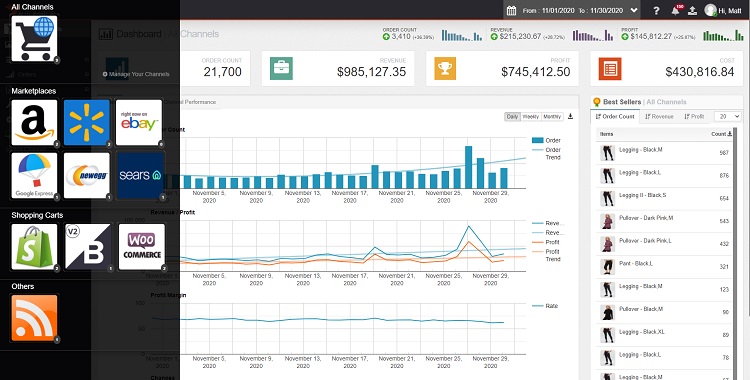
Task: Click the notifications bell icon
Action: tap(675, 11)
